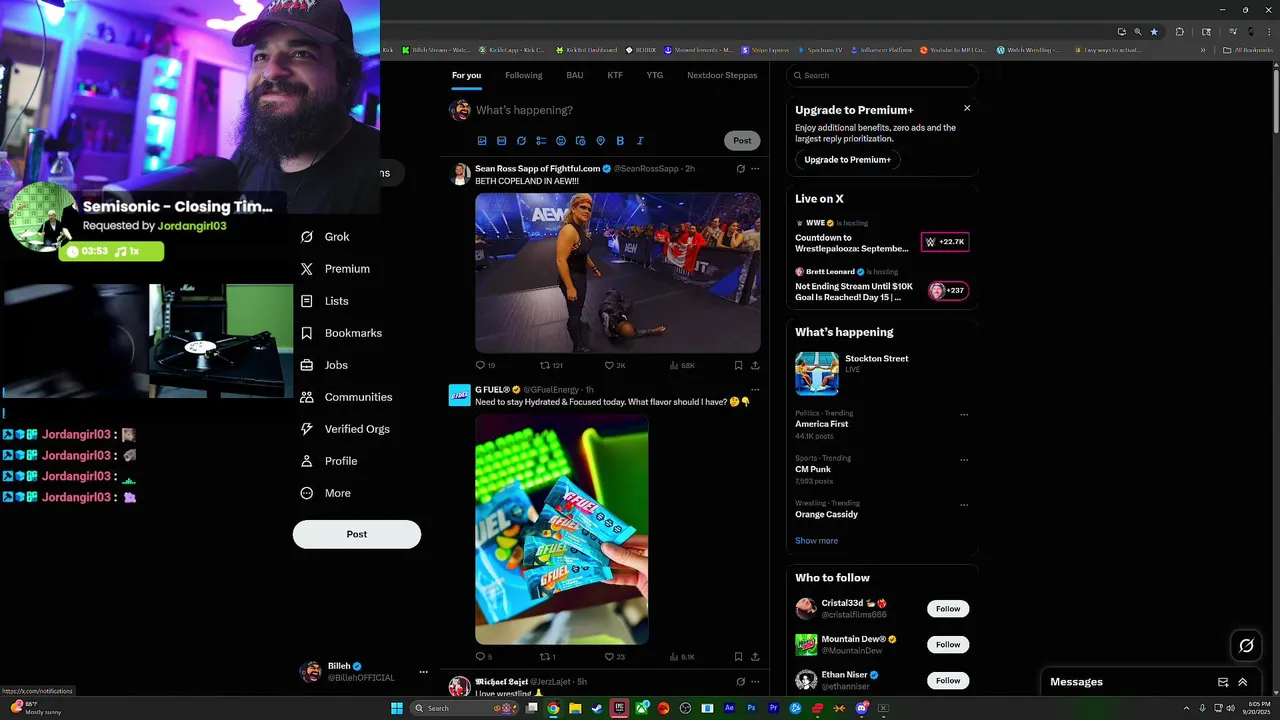This screenshot has width=1280, height=720.
Task: Switch to the Nextdoor Steppas tab
Action: [722, 75]
